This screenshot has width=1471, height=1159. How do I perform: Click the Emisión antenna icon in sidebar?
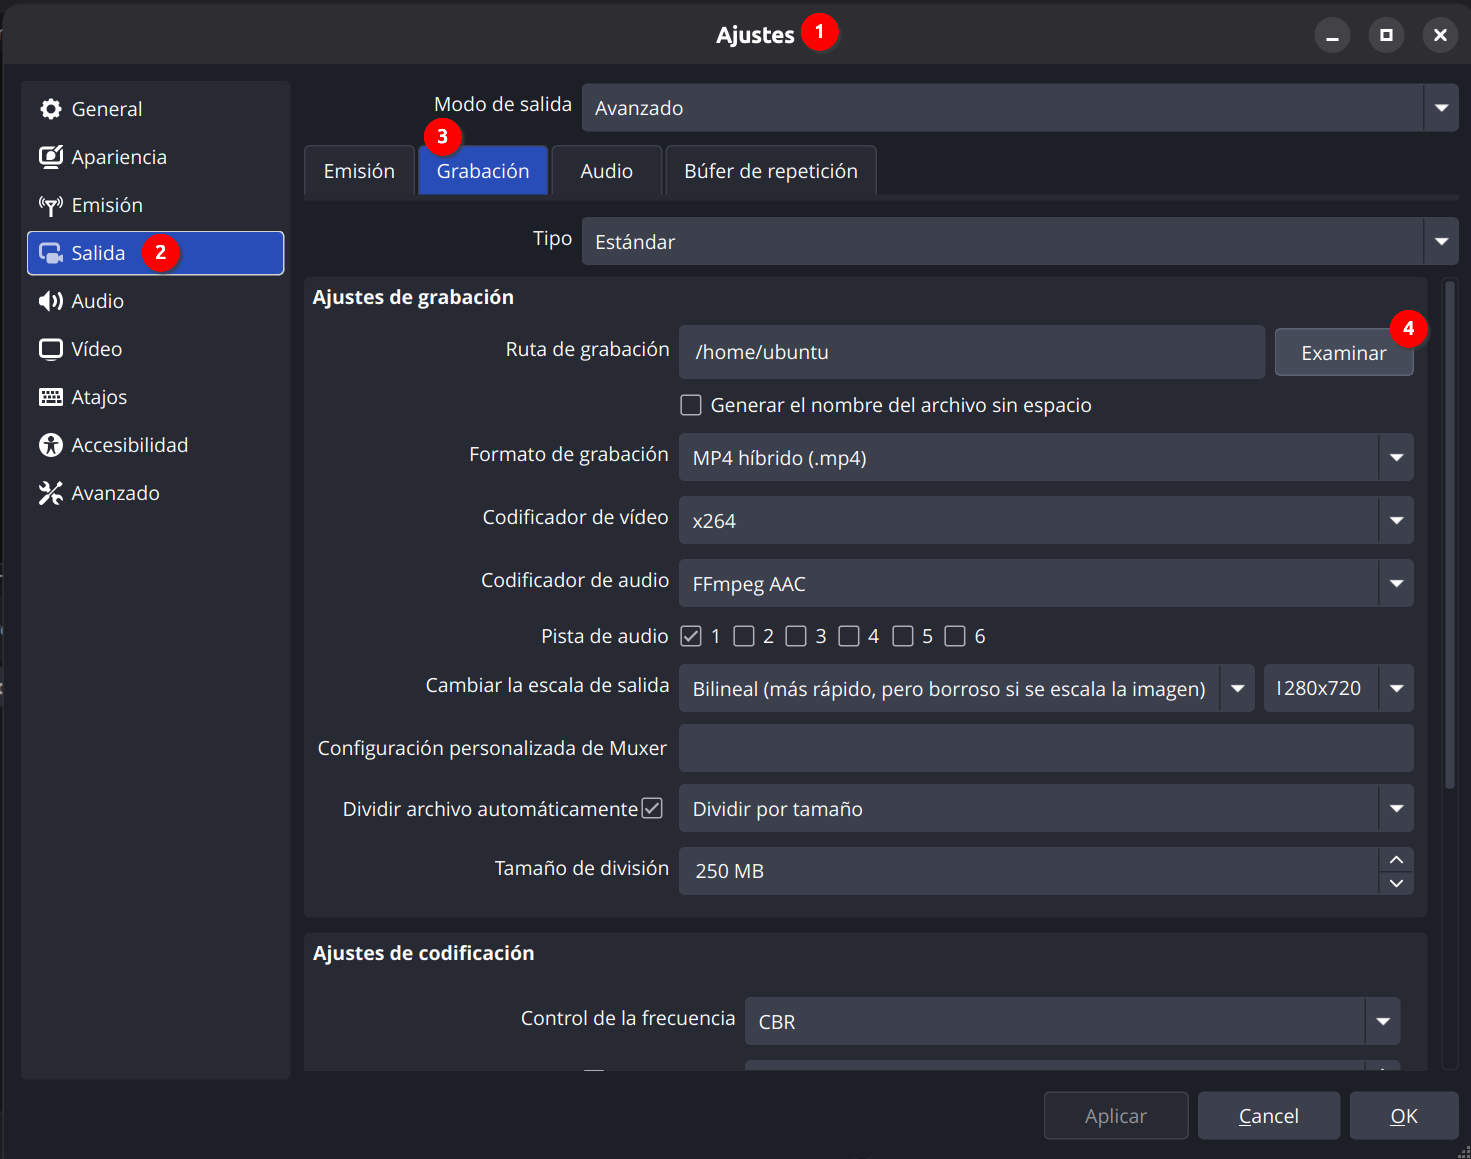pos(51,205)
